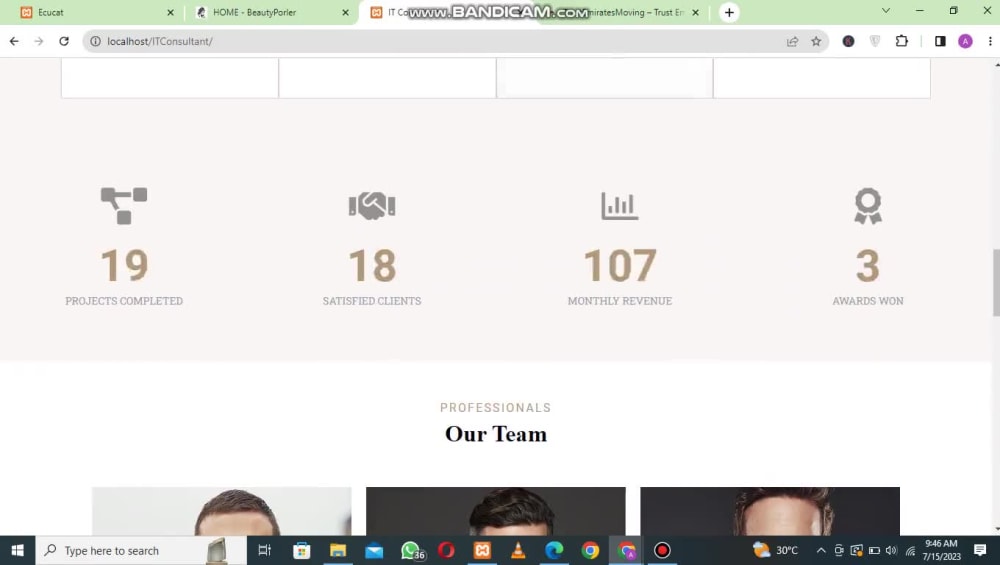This screenshot has width=1000, height=565.
Task: Click the SATISFIED CLIENTS label
Action: 372,301
